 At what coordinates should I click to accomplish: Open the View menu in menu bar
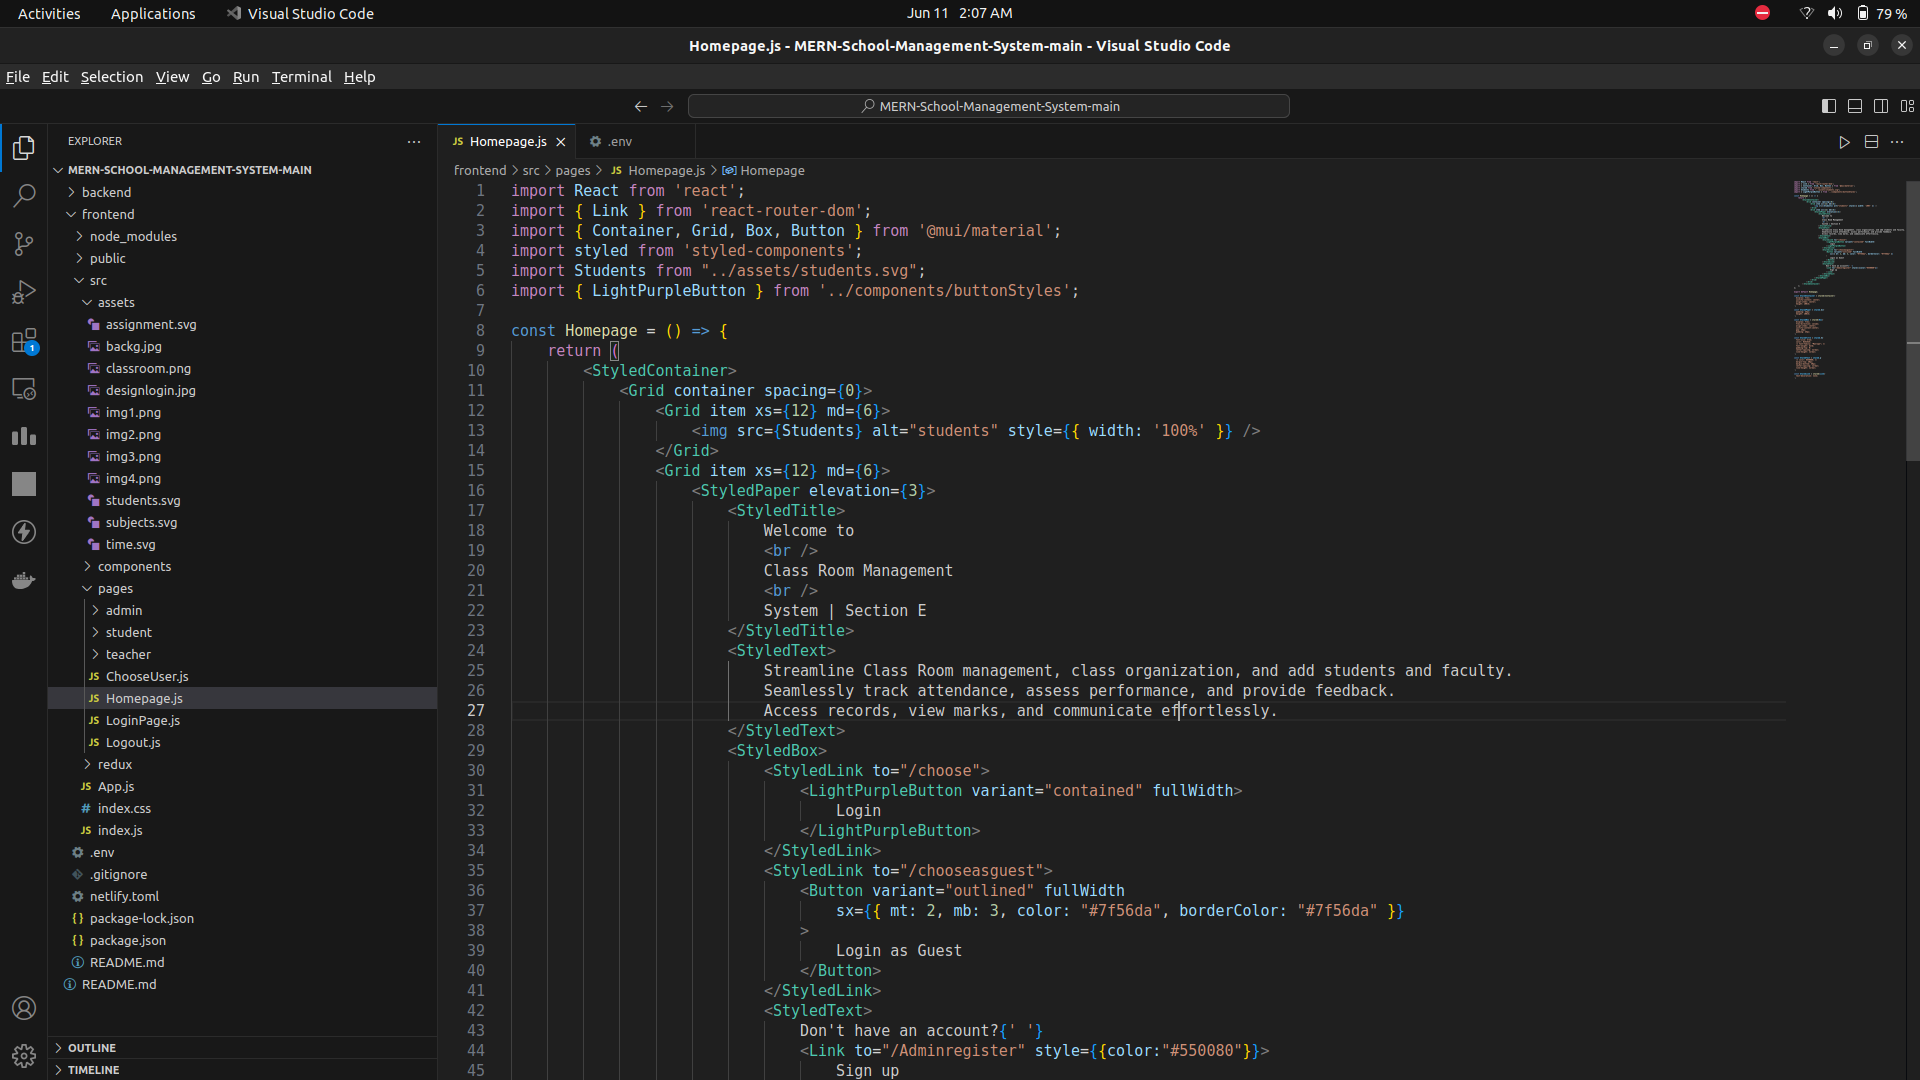tap(173, 76)
